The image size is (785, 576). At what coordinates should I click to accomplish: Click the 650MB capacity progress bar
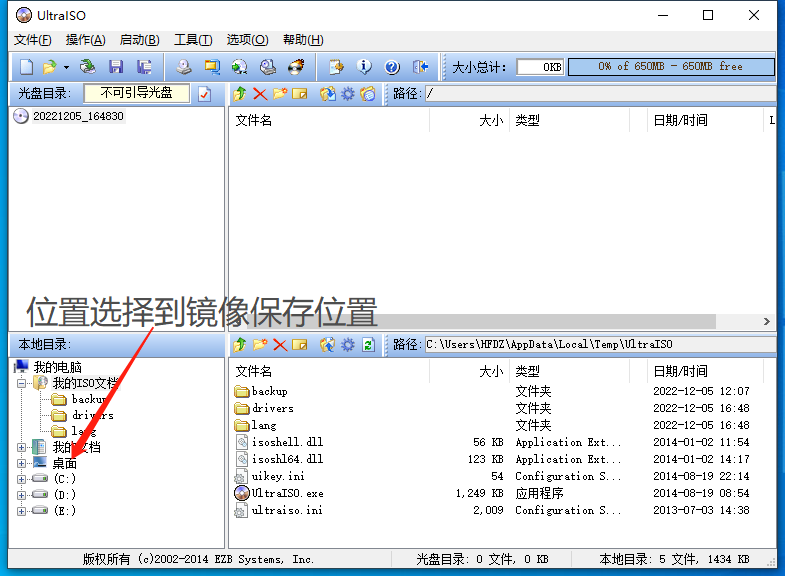click(671, 67)
